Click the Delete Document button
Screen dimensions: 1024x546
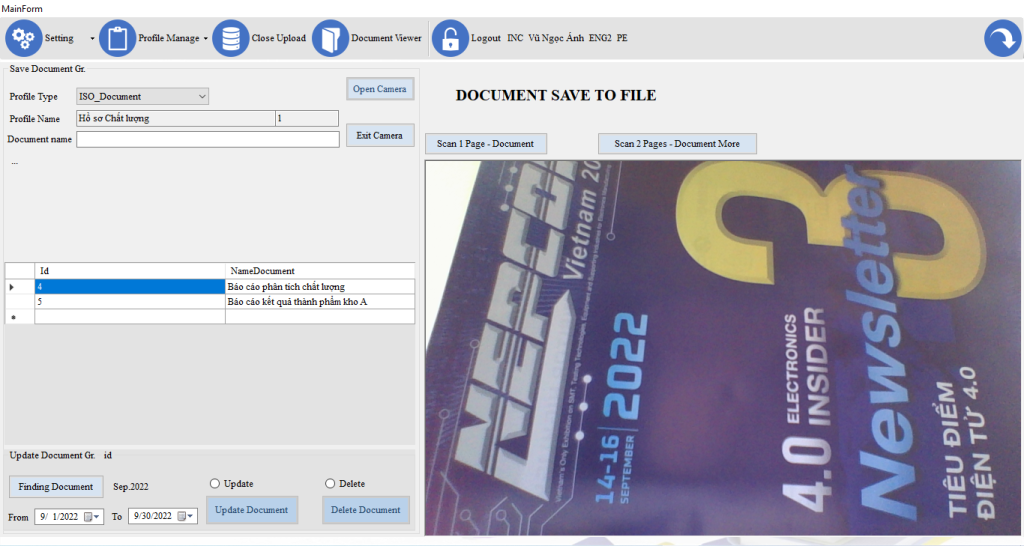(366, 509)
